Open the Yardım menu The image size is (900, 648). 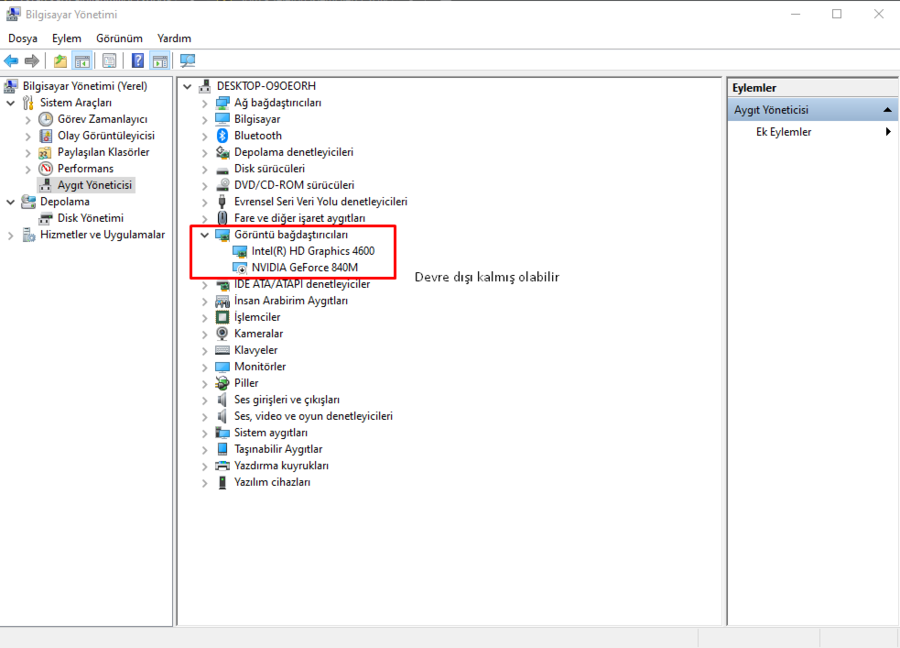coord(174,38)
